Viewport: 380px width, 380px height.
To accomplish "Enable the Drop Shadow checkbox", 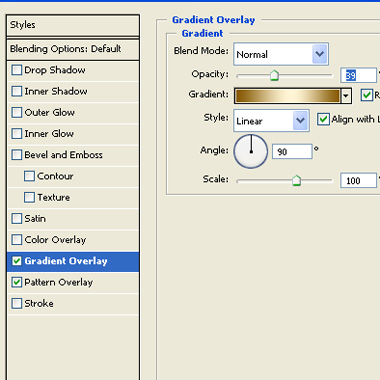I will tap(16, 70).
